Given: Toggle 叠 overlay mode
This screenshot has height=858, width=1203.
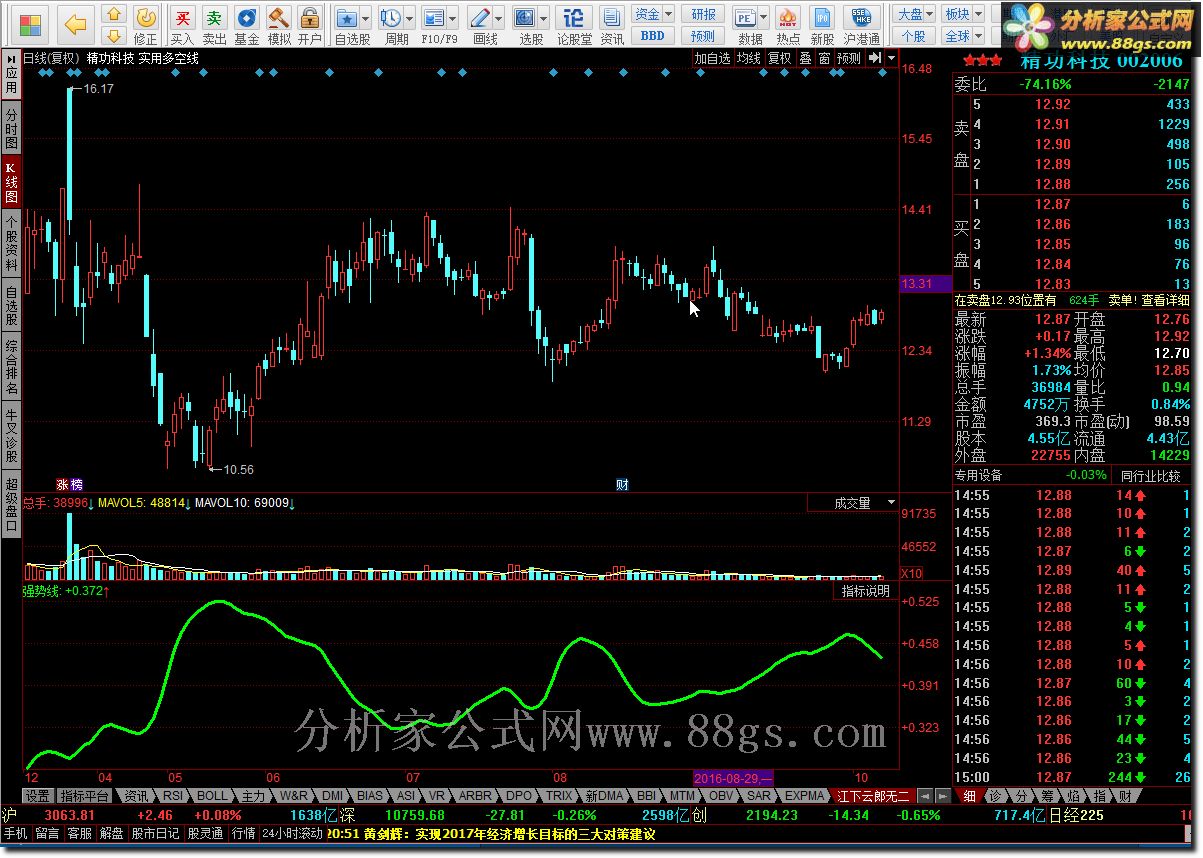Looking at the screenshot, I should [805, 58].
